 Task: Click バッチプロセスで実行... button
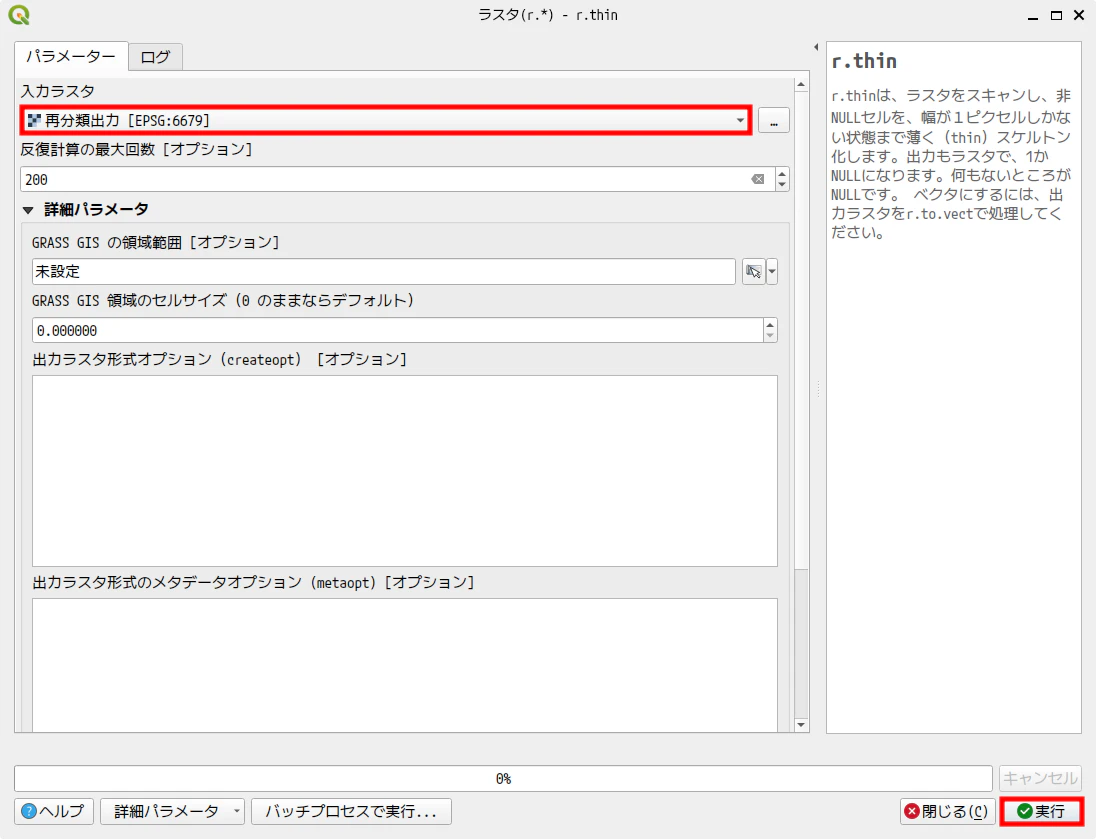click(x=351, y=811)
